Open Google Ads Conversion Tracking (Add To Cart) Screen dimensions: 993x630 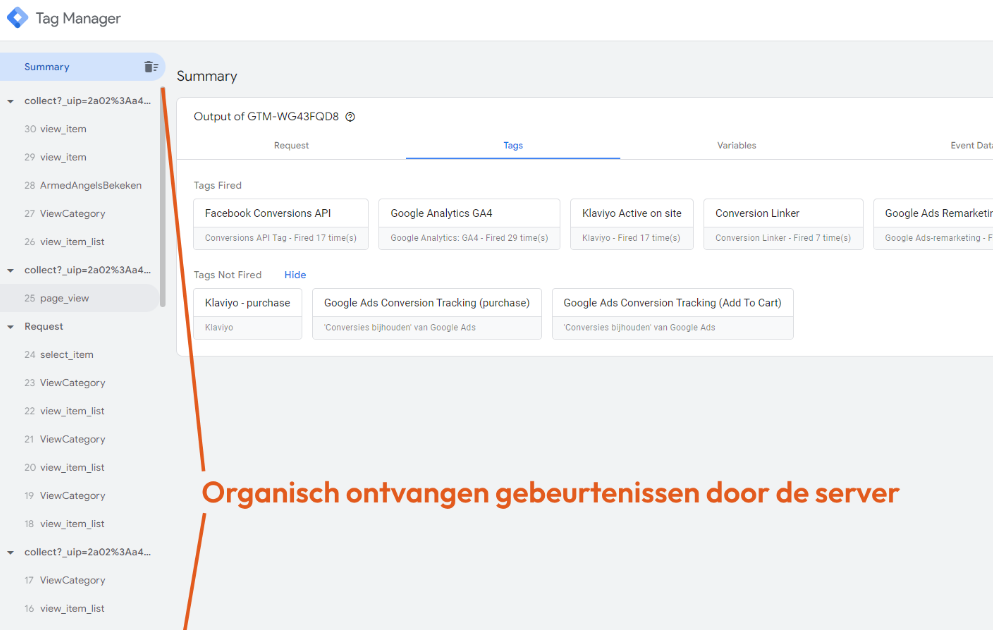pyautogui.click(x=672, y=314)
